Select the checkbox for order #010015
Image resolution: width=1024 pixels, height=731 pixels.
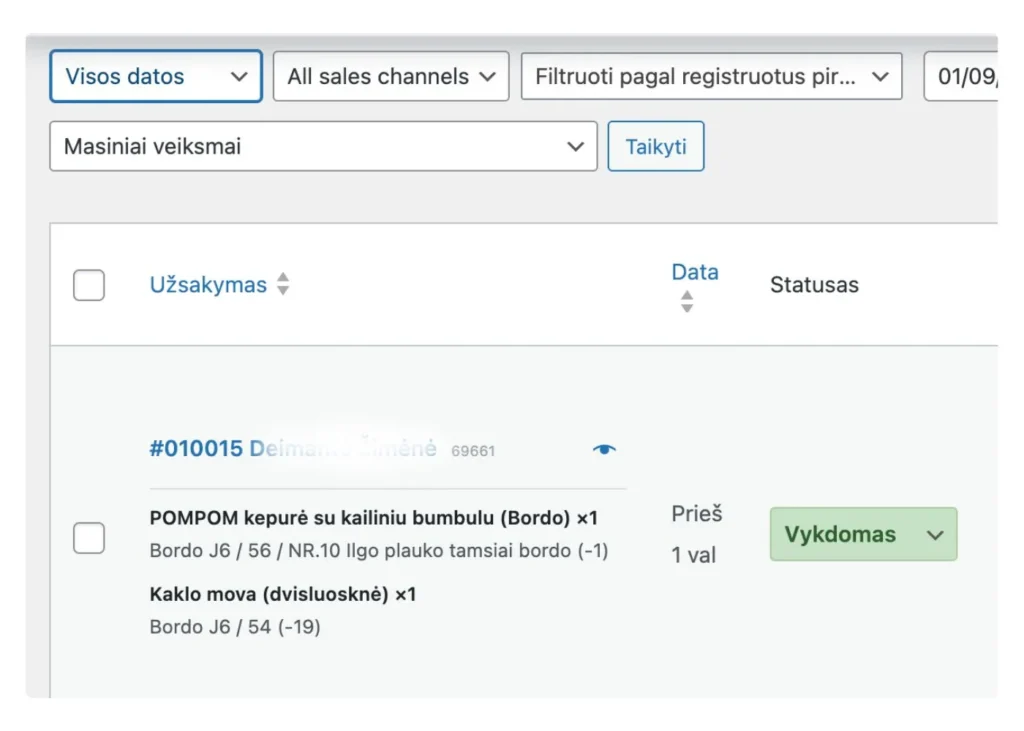click(89, 538)
